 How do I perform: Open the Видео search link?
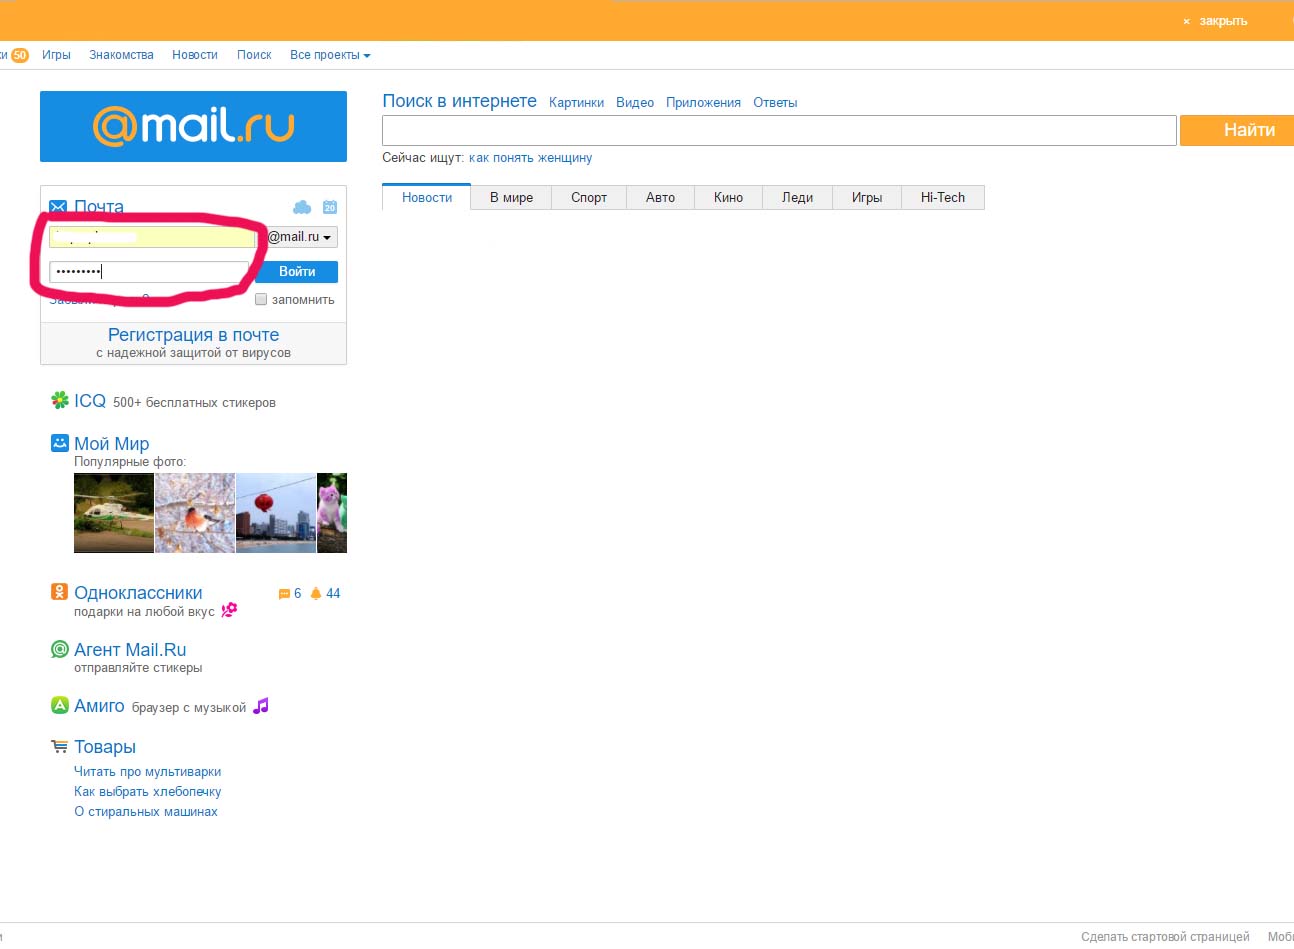tap(635, 102)
